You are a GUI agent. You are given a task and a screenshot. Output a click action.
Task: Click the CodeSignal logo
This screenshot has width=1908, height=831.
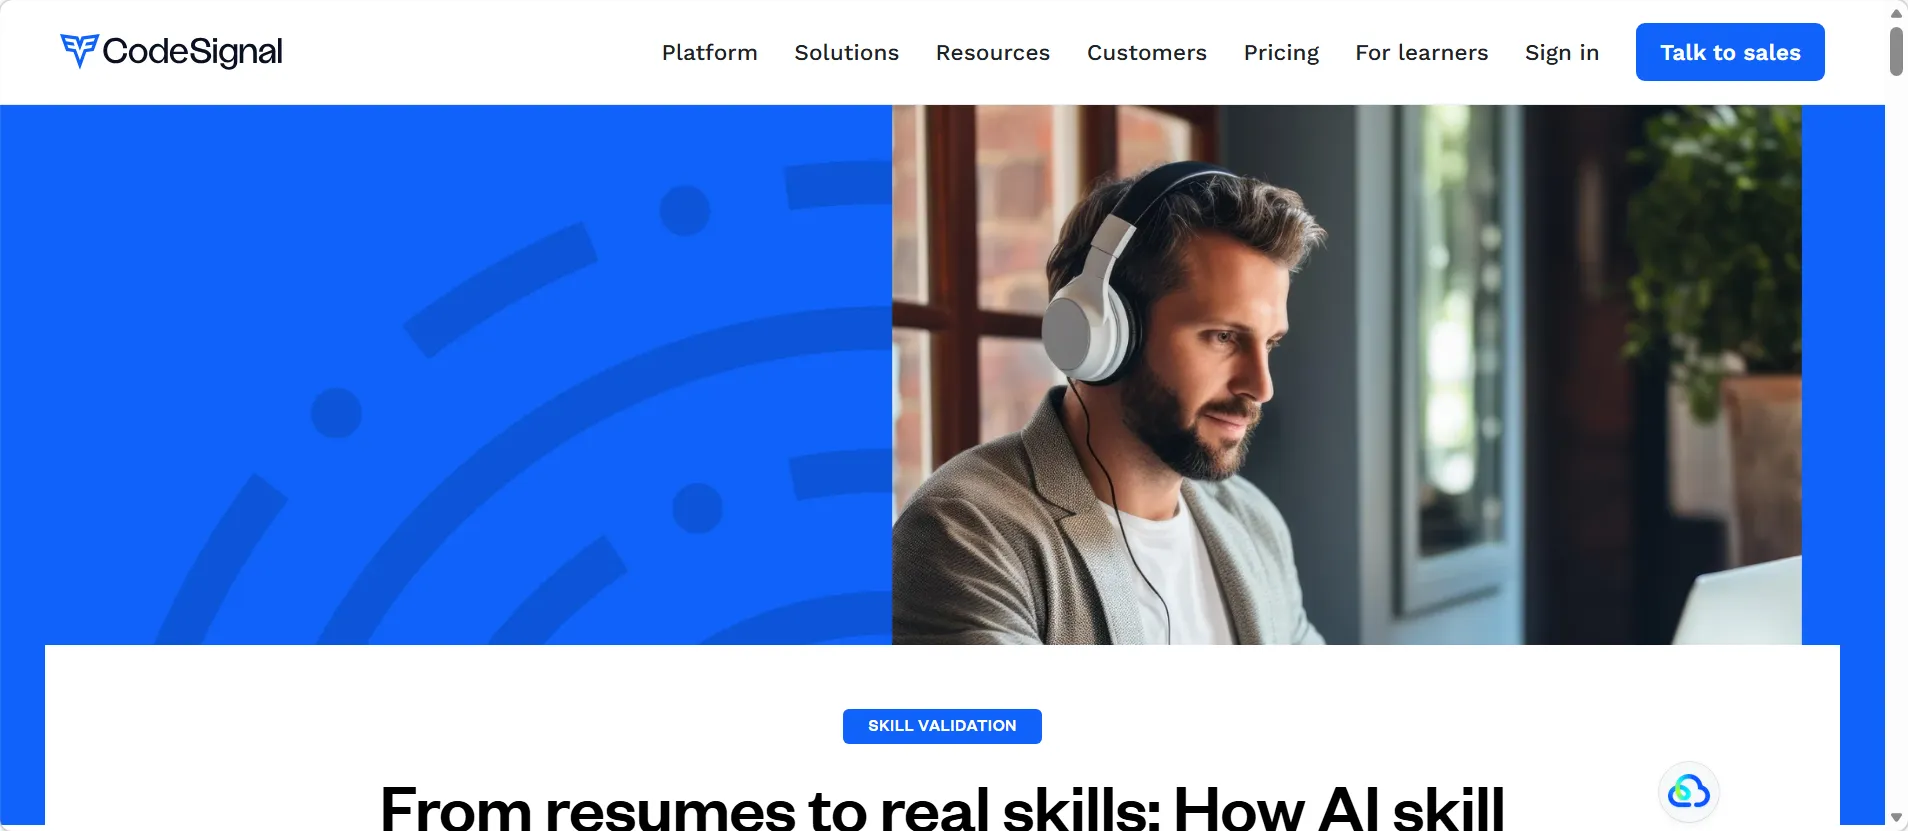click(x=171, y=51)
